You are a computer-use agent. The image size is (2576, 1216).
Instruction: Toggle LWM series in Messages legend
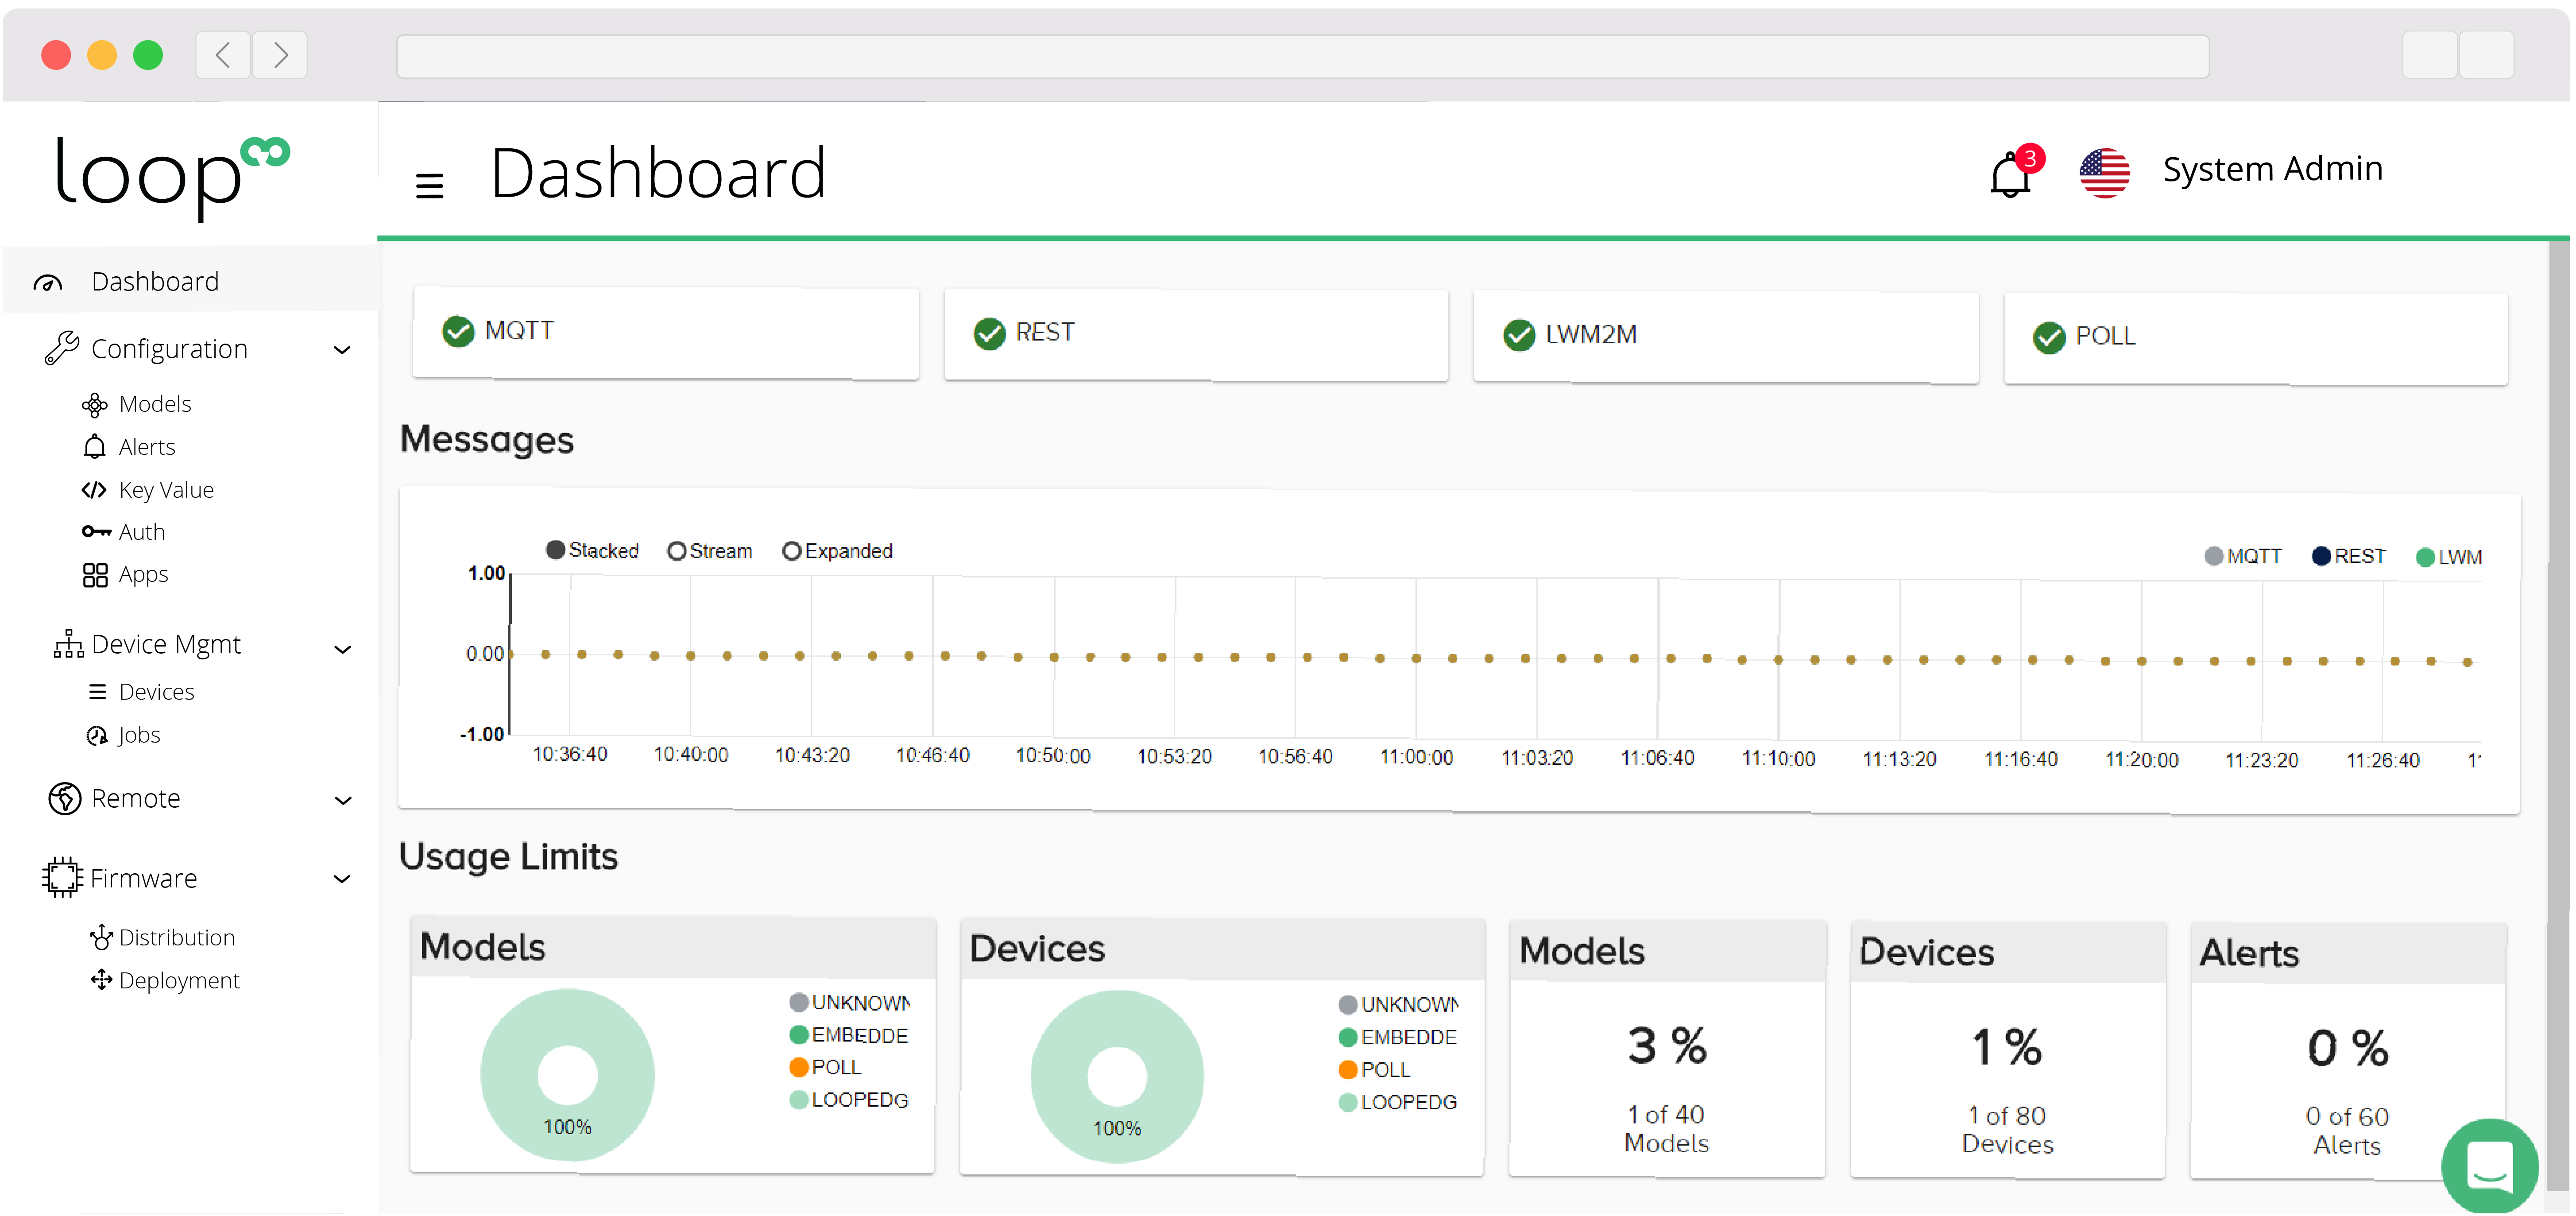pyautogui.click(x=2448, y=557)
